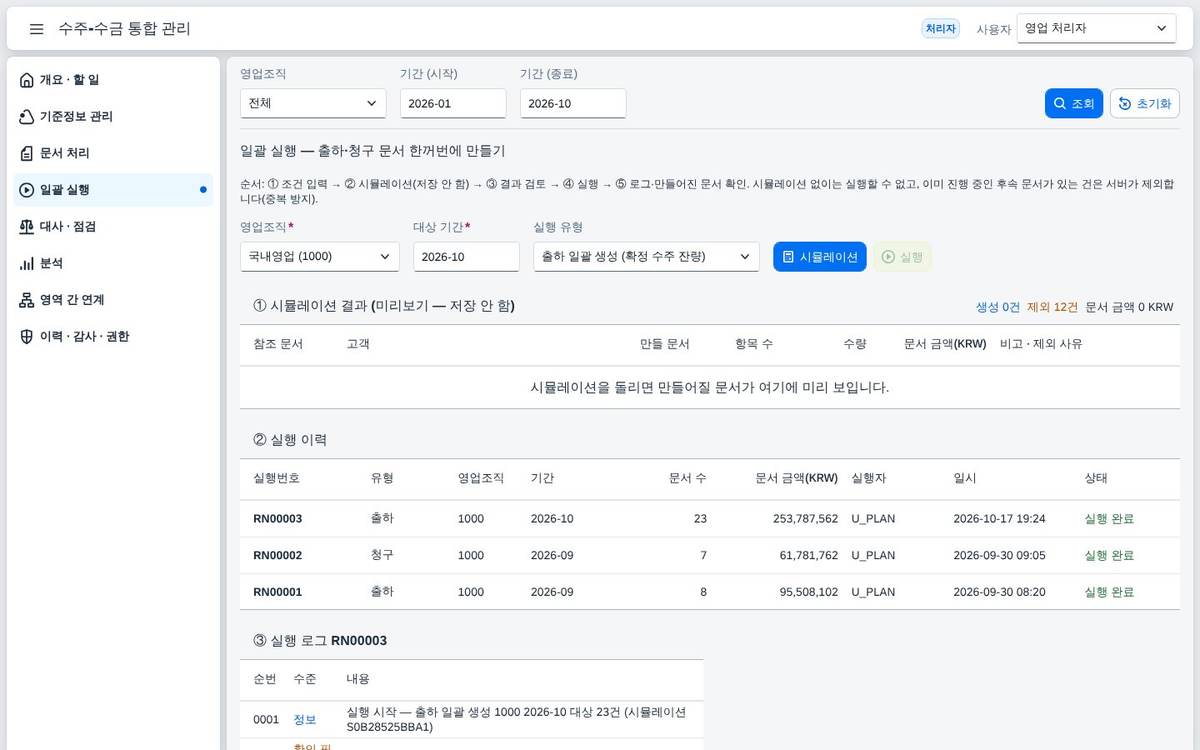Click the 대사 · 점검 scale icon

[27, 227]
